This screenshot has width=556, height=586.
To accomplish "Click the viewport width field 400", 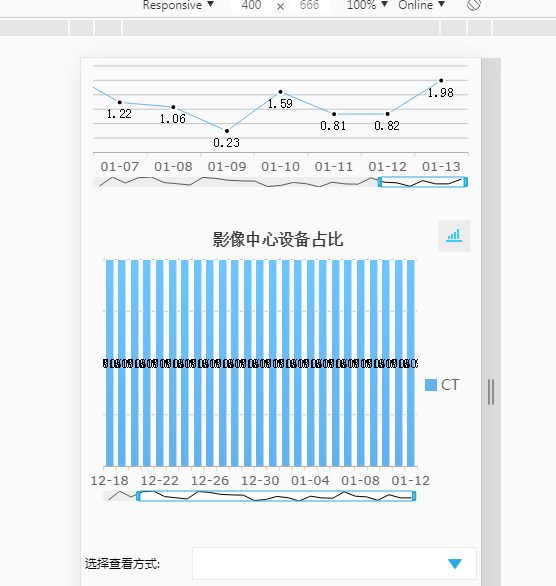I will [251, 5].
